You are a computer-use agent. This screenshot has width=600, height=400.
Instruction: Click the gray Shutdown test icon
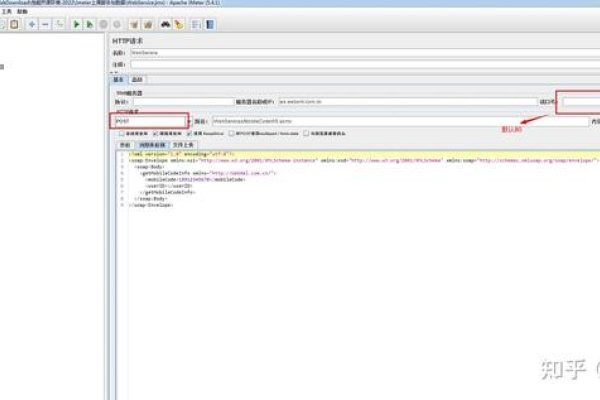click(117, 24)
